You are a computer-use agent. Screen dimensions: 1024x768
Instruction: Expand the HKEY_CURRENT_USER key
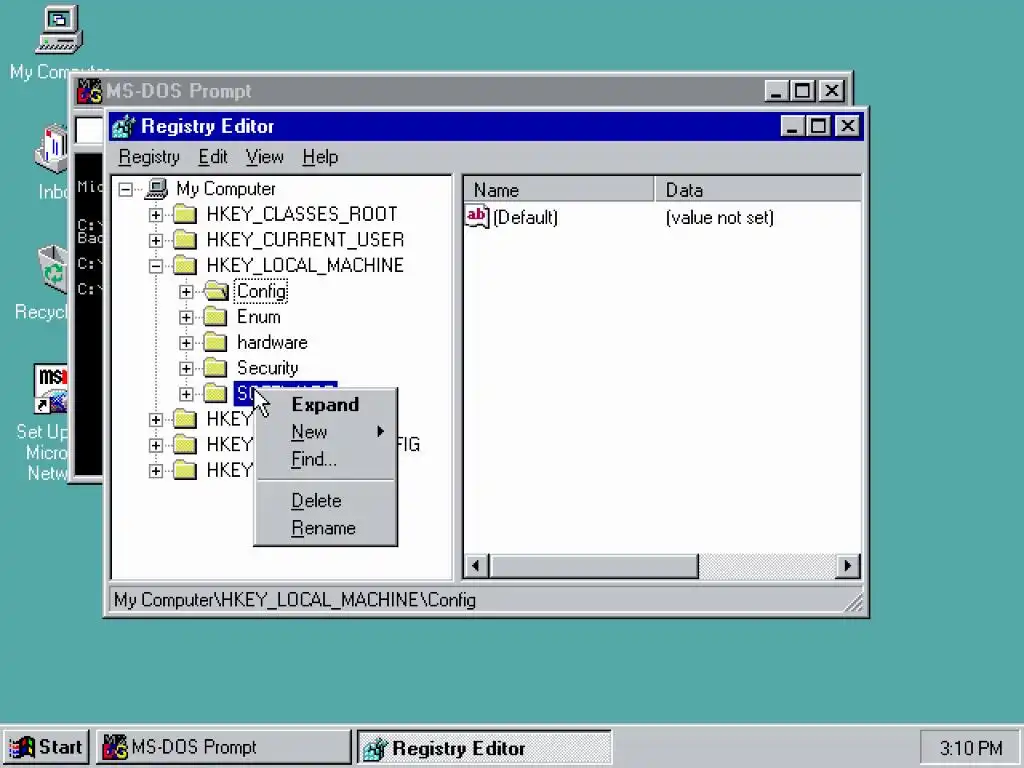155,240
